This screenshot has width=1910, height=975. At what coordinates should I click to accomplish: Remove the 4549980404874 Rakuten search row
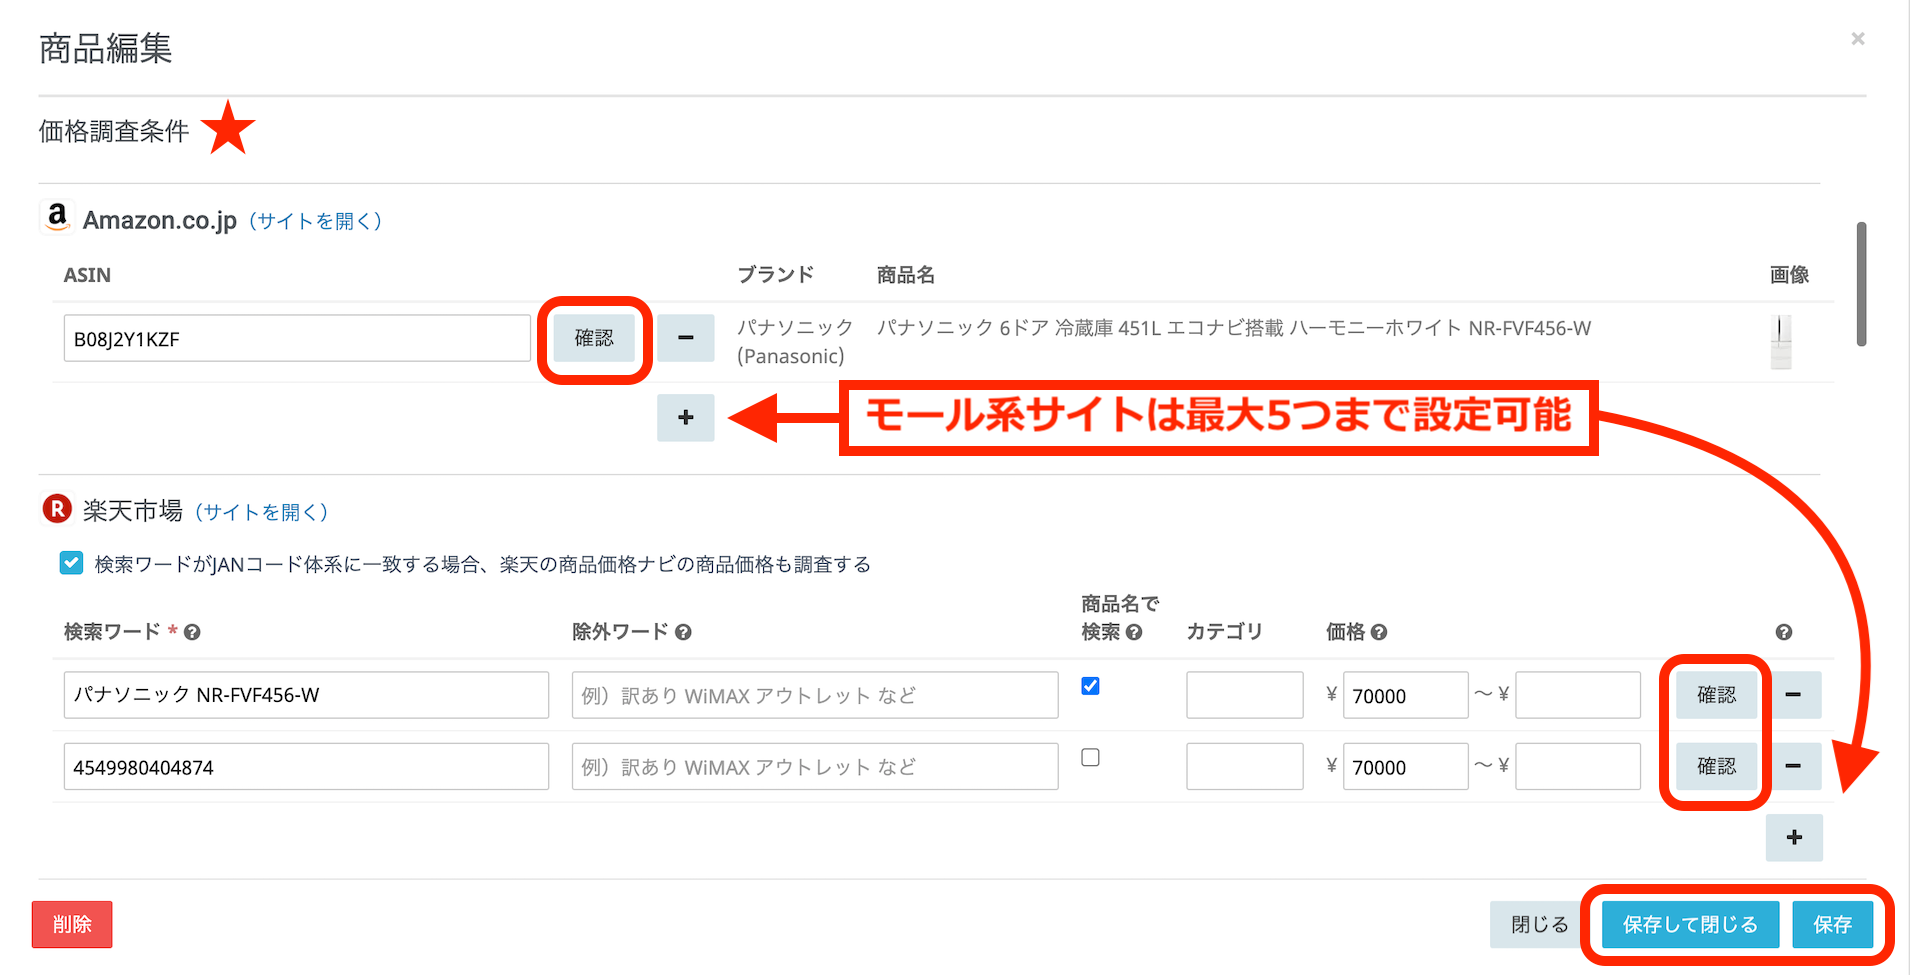pyautogui.click(x=1793, y=766)
